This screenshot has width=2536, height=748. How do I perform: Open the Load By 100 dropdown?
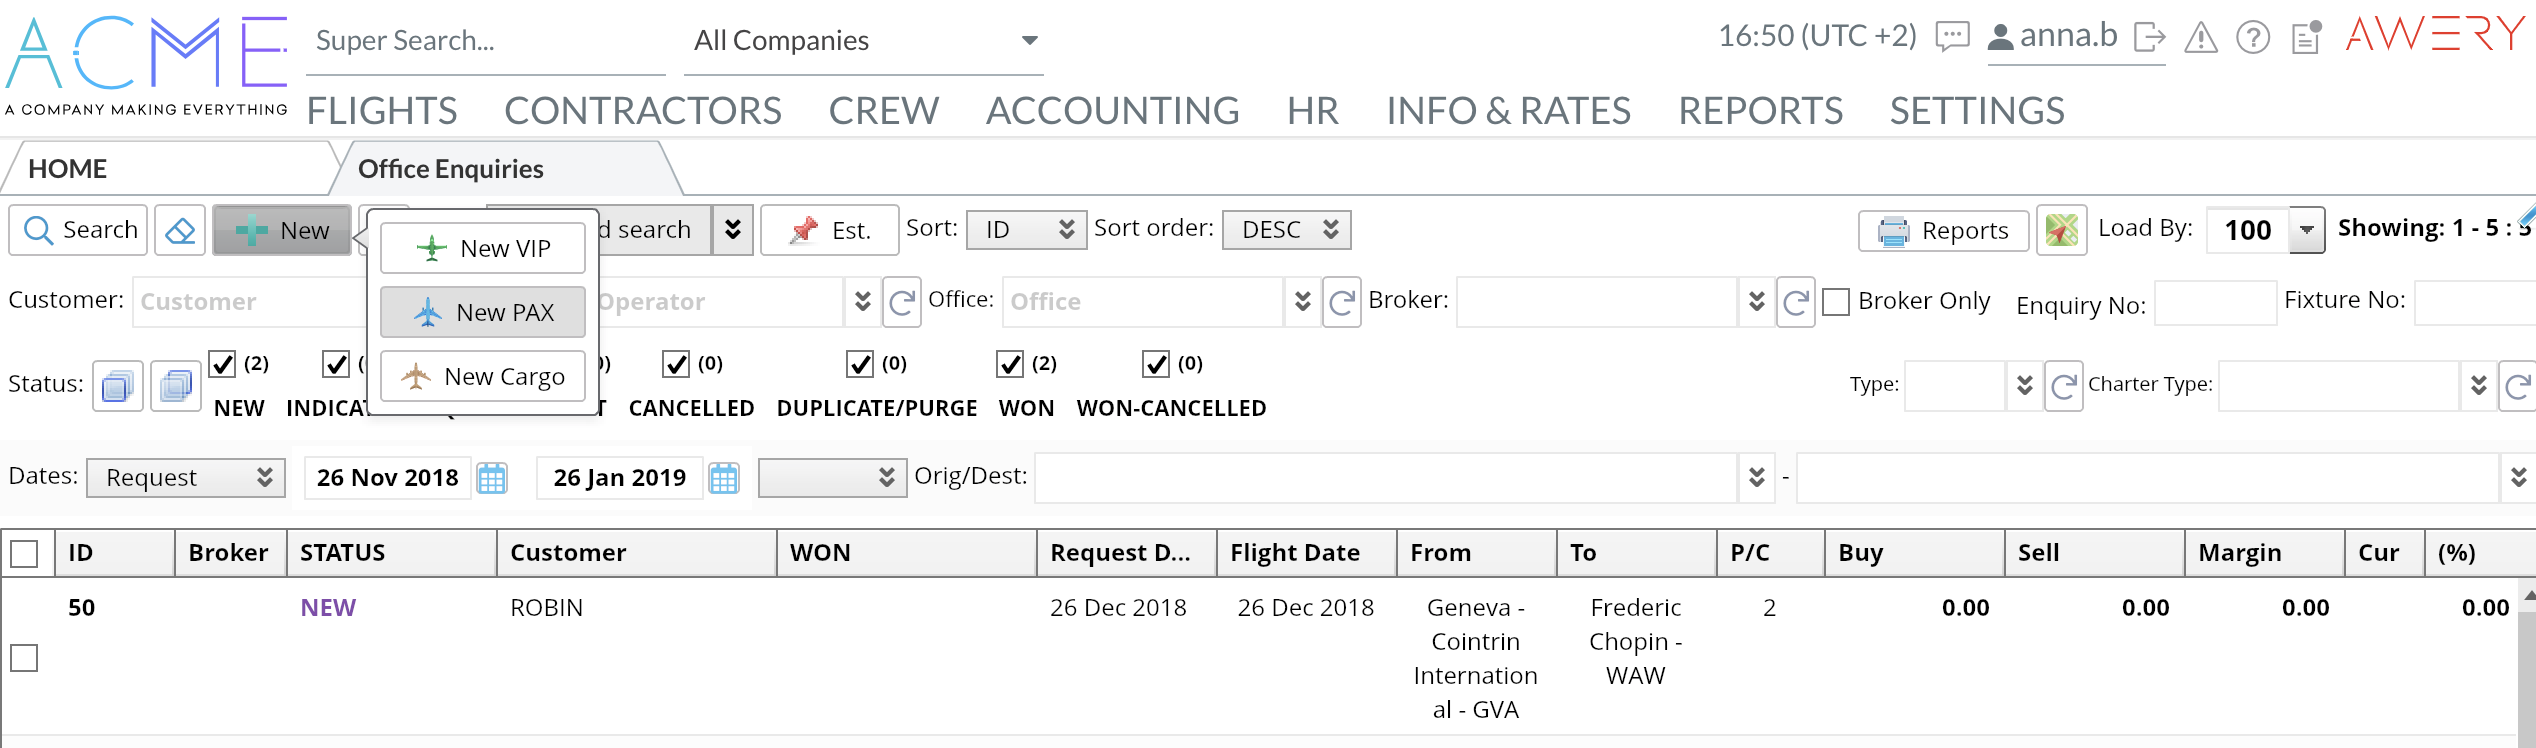(x=2306, y=230)
